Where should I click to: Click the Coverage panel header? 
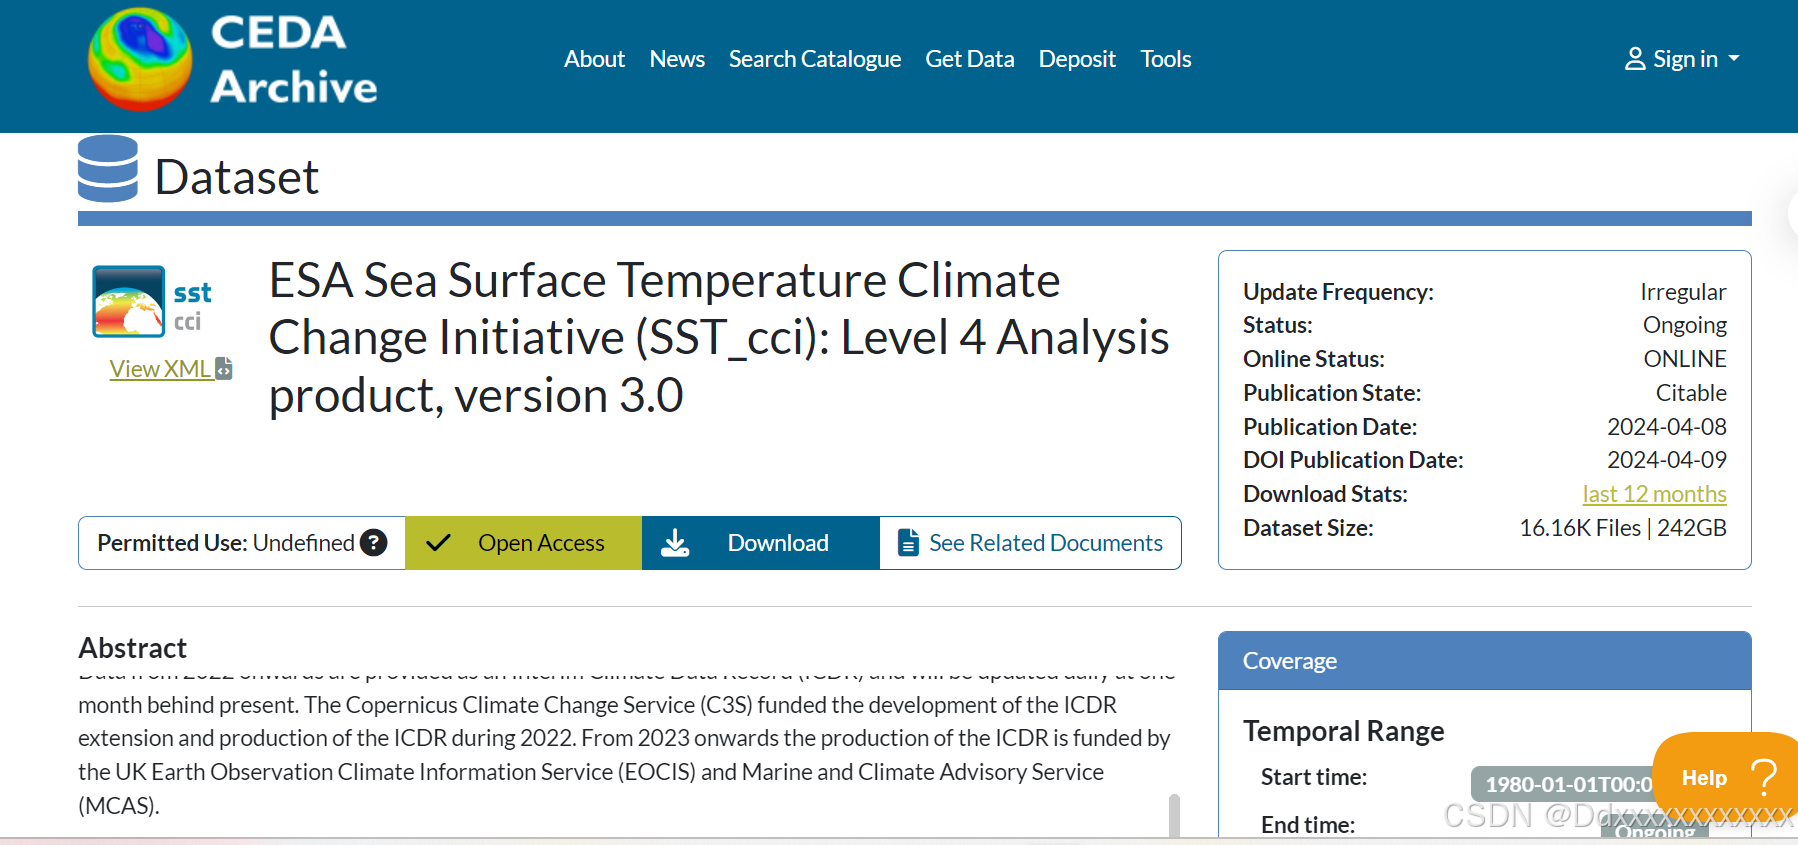[x=1484, y=661]
